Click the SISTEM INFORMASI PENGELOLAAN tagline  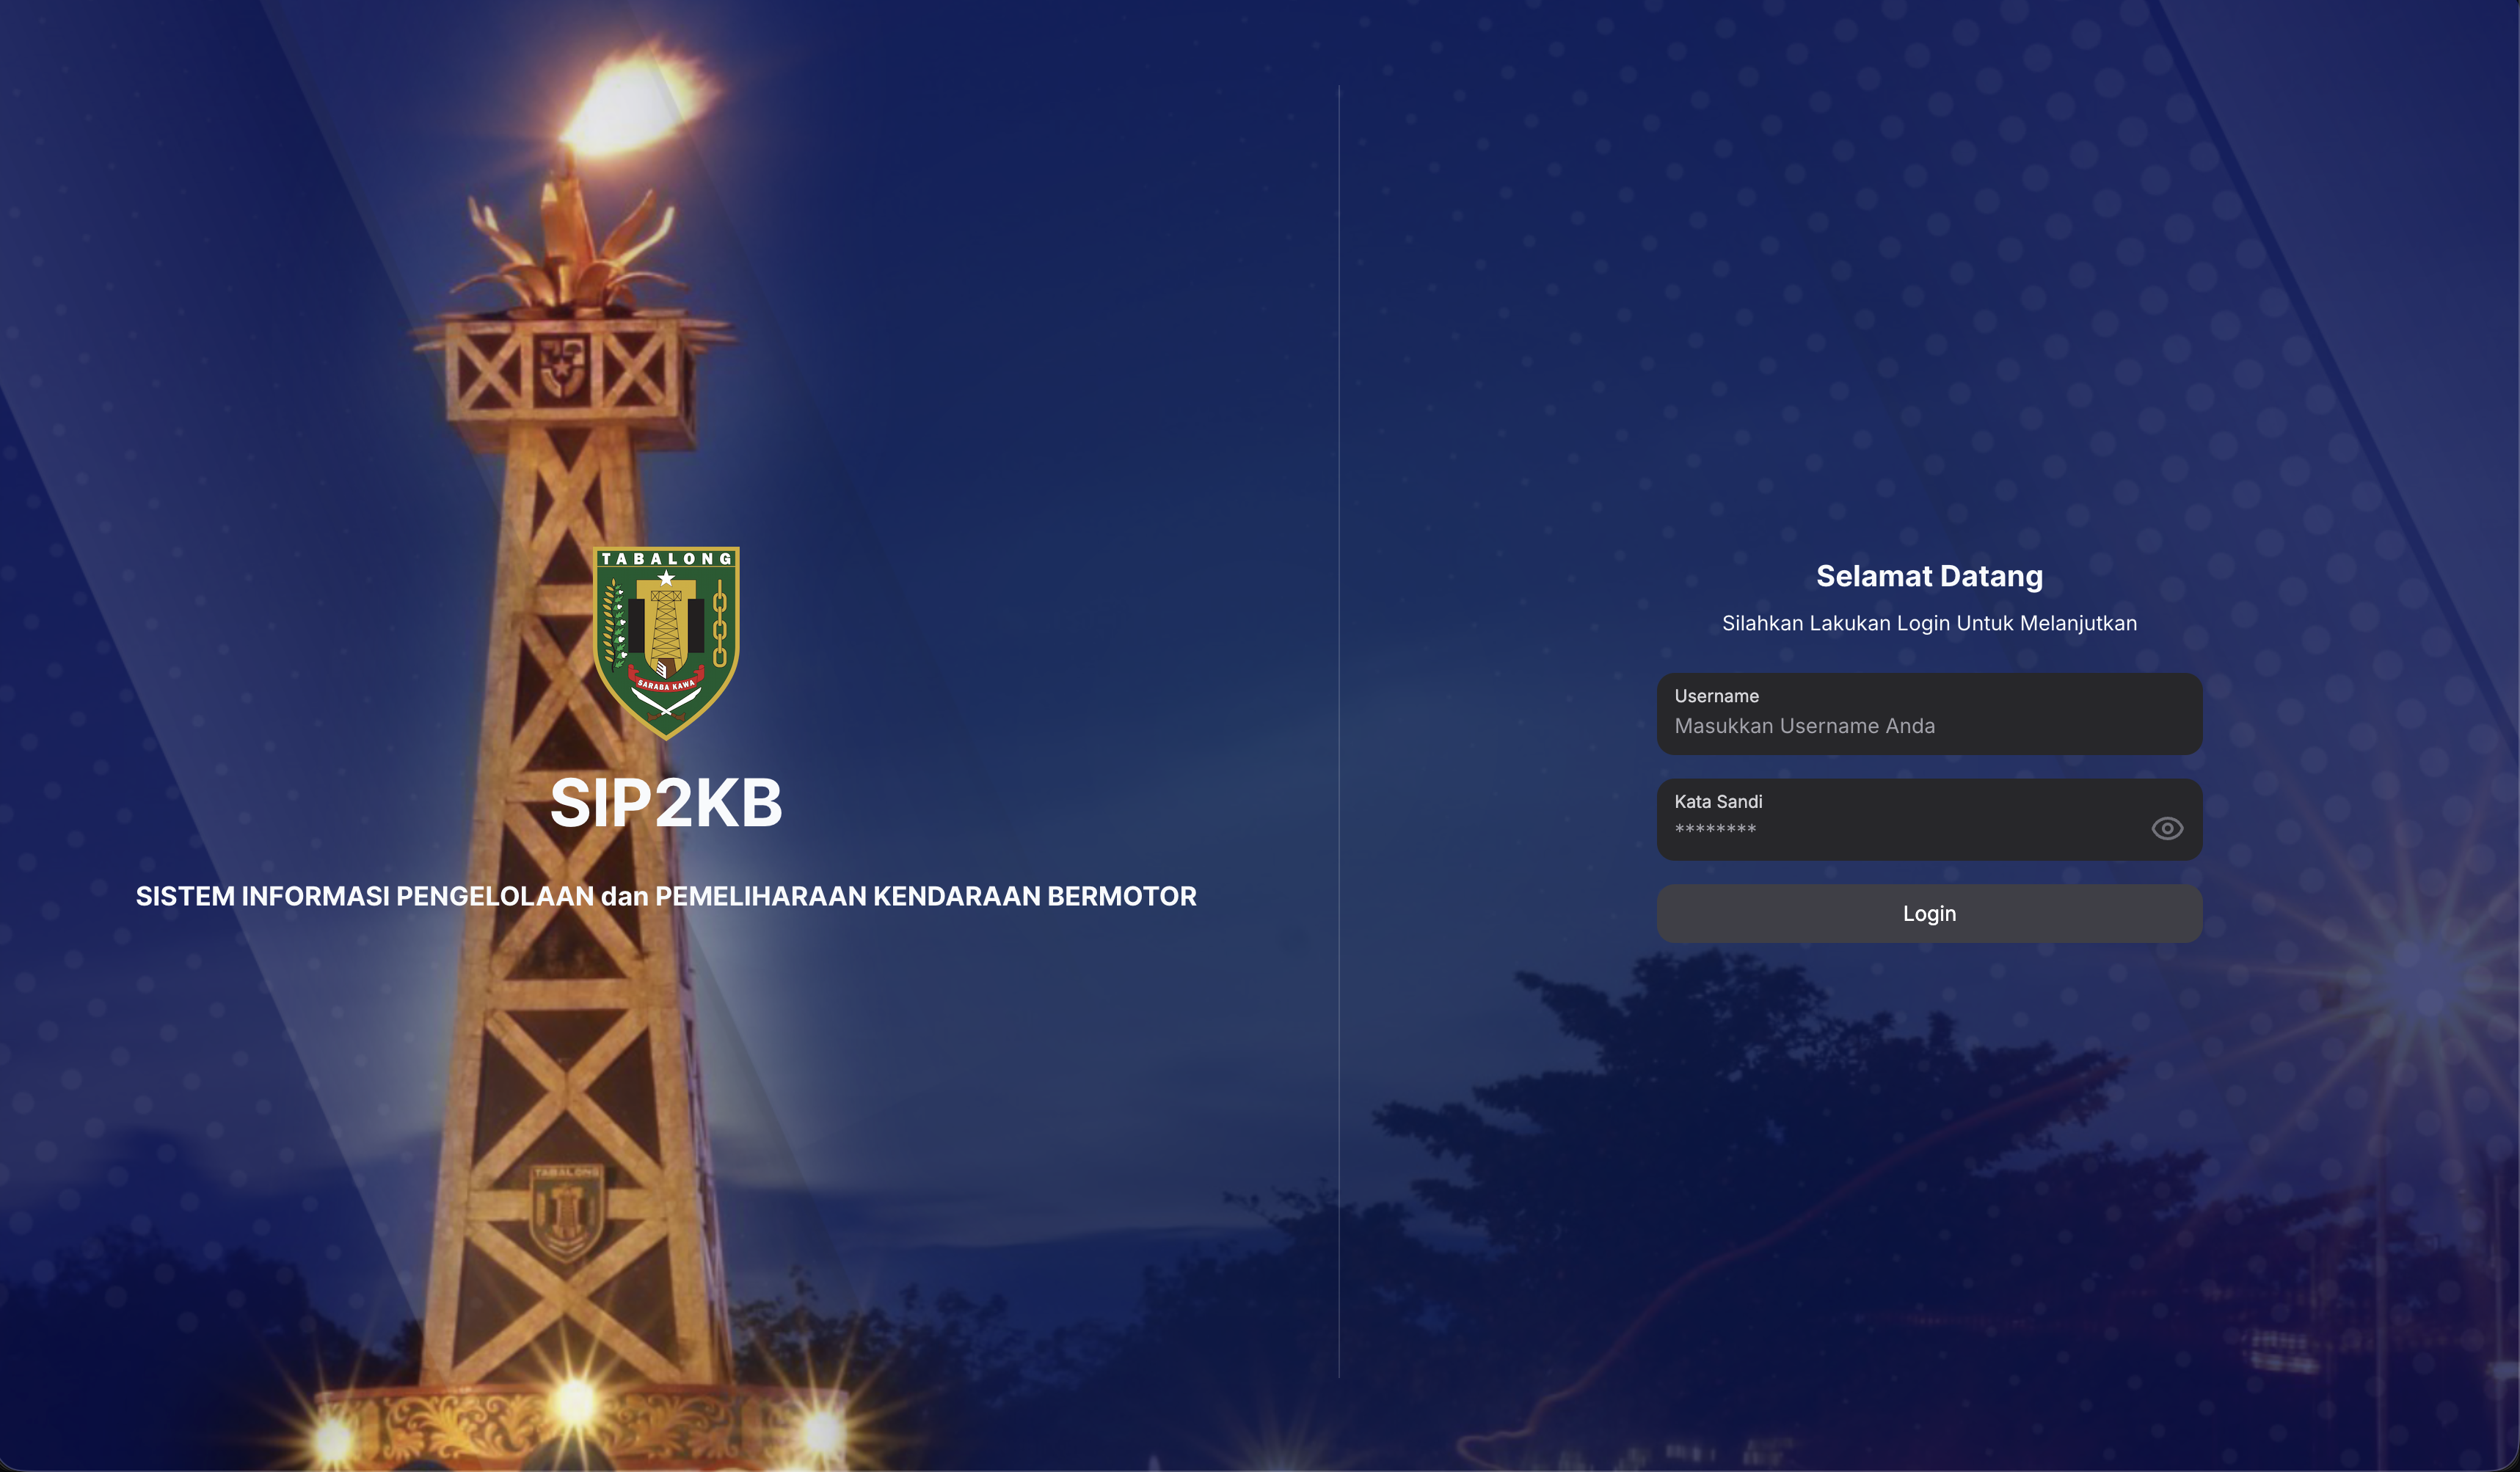666,896
